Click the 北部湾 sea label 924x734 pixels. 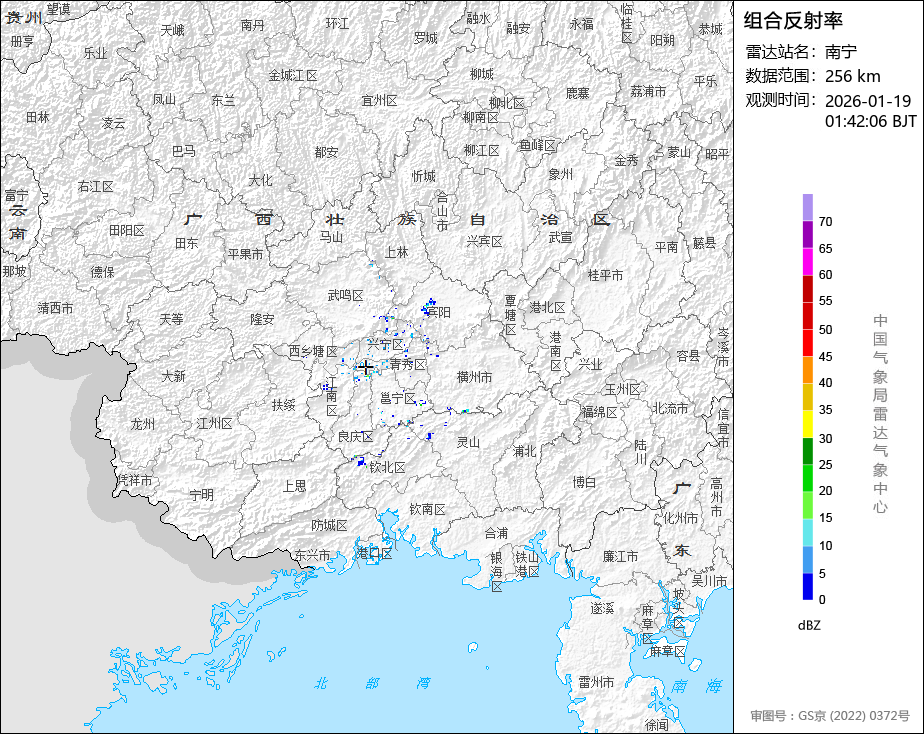coord(372,683)
